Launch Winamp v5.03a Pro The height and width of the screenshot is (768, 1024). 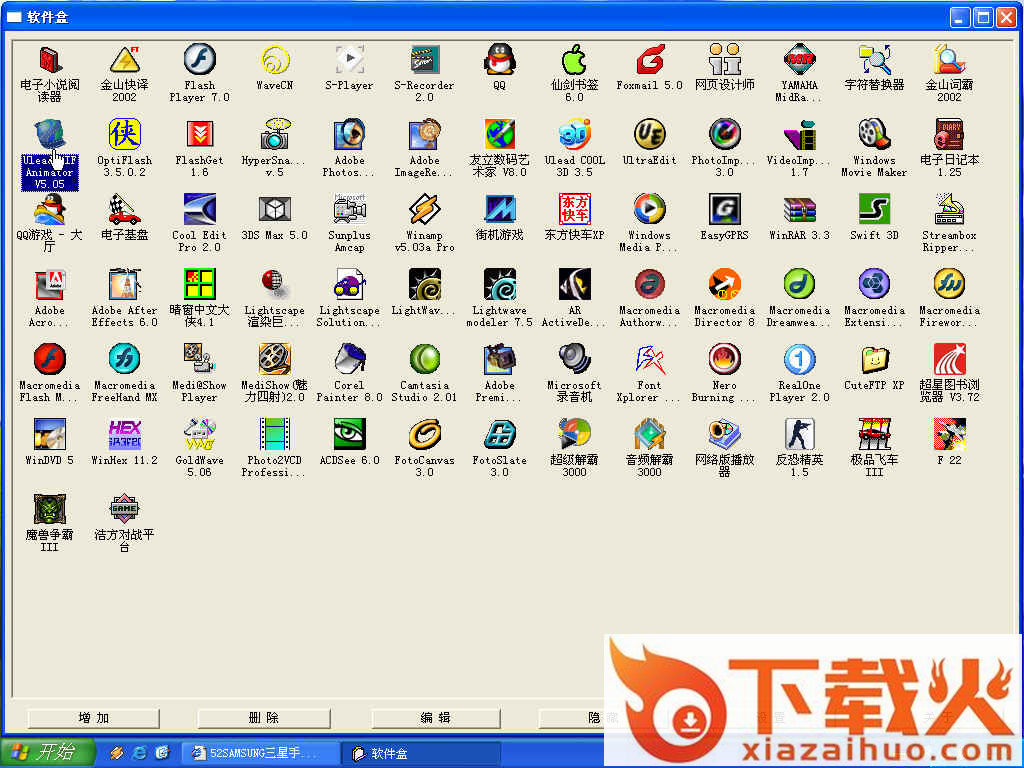[424, 210]
